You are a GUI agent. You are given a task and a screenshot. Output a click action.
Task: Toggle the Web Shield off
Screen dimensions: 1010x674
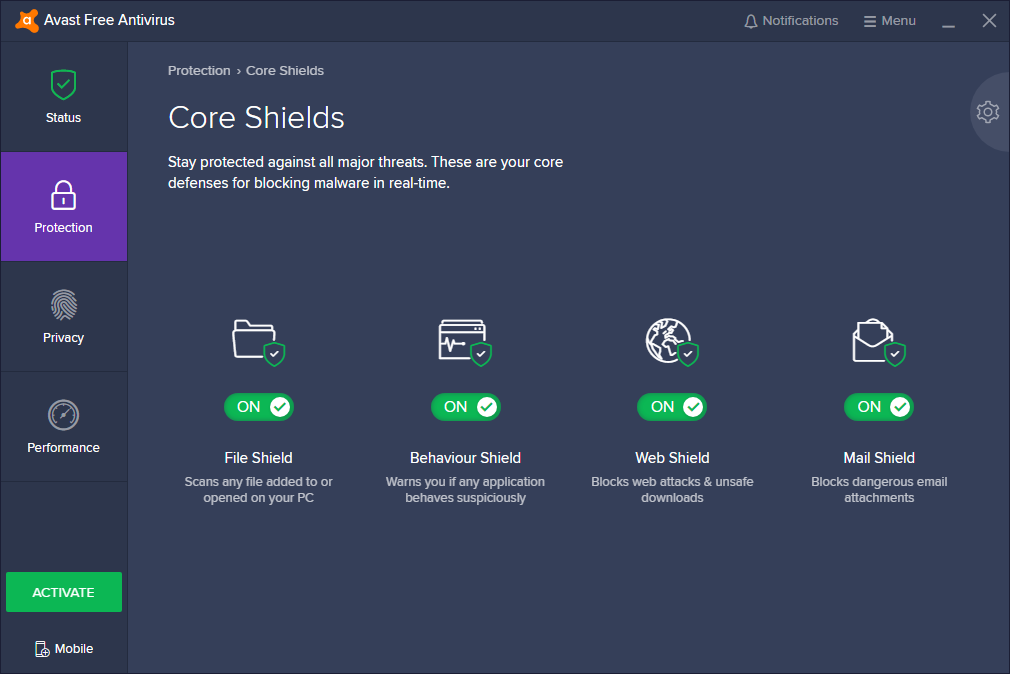coord(672,407)
